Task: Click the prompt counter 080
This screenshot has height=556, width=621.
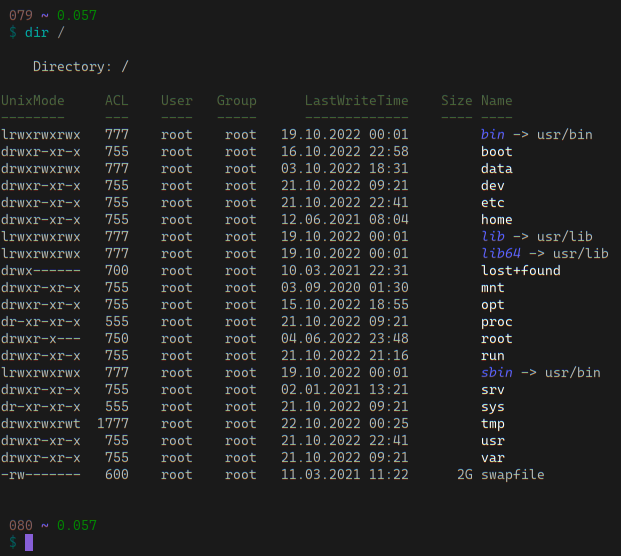Action: [x=21, y=526]
